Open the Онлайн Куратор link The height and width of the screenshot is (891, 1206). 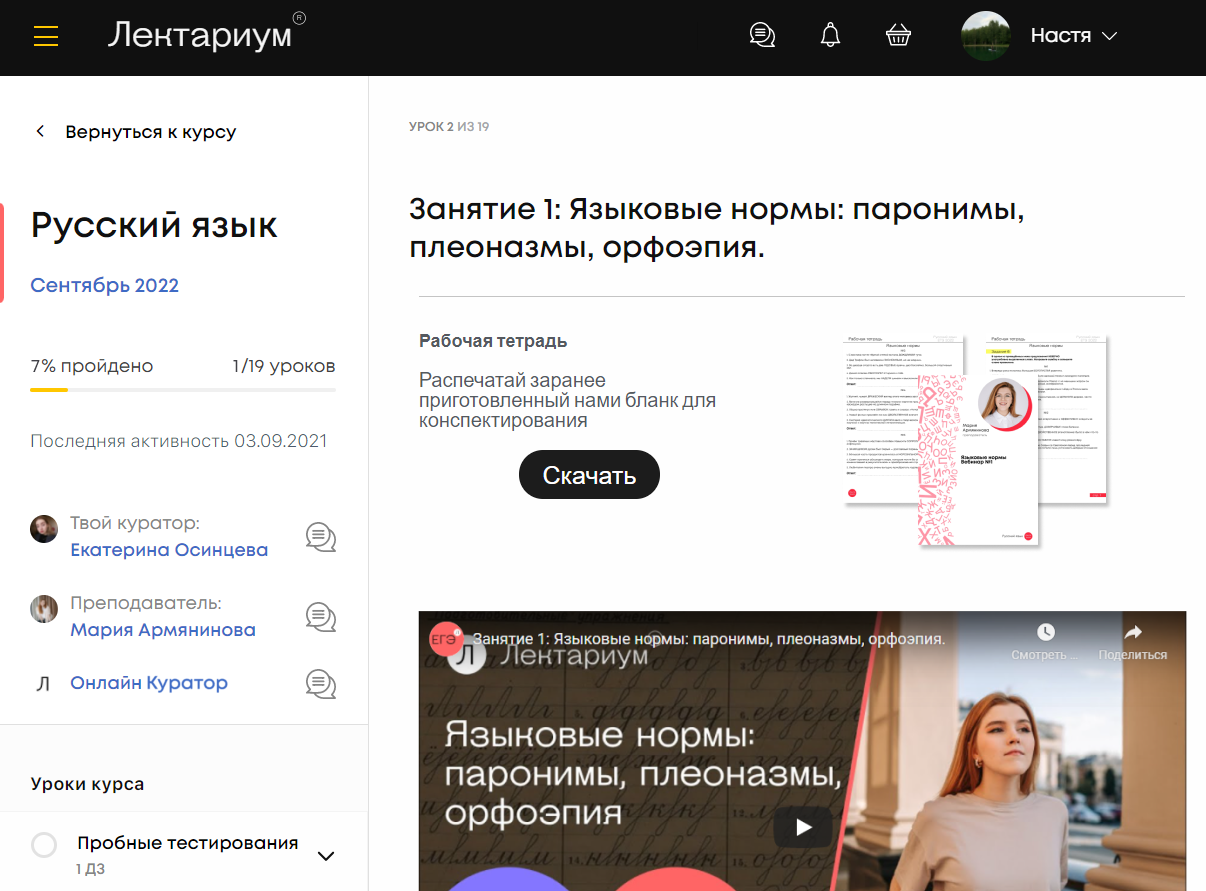(149, 683)
